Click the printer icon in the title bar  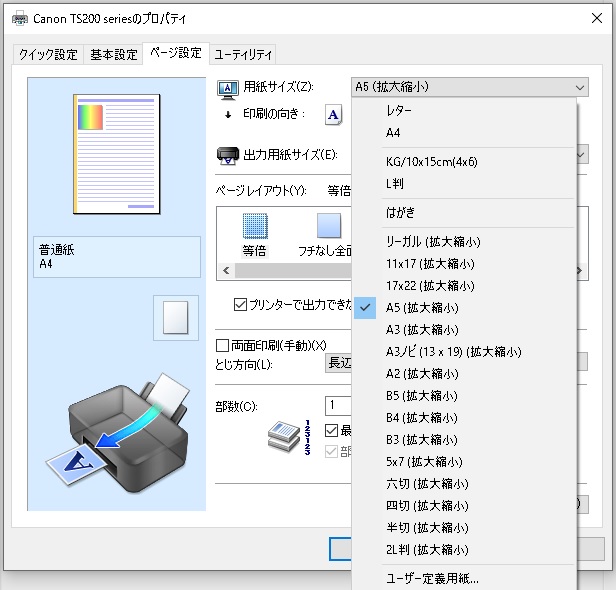click(x=20, y=18)
